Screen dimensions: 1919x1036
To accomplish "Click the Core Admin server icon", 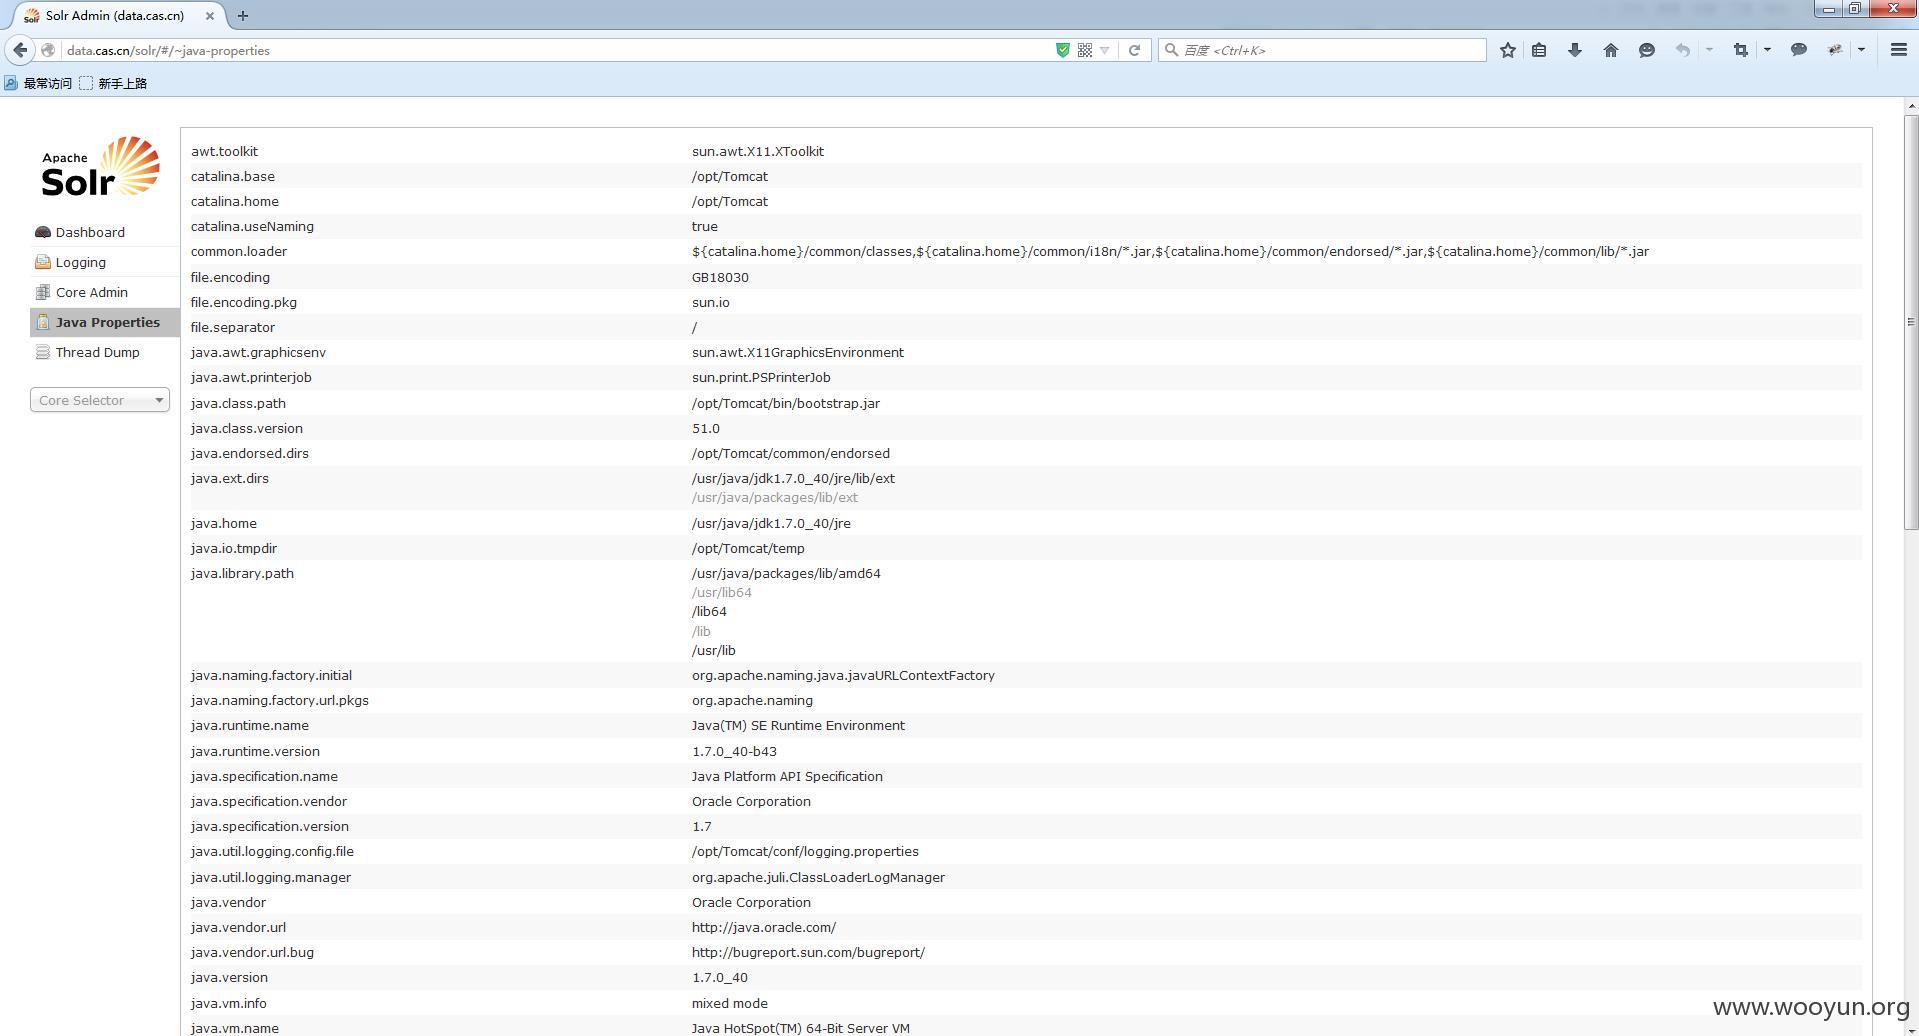I will (42, 292).
